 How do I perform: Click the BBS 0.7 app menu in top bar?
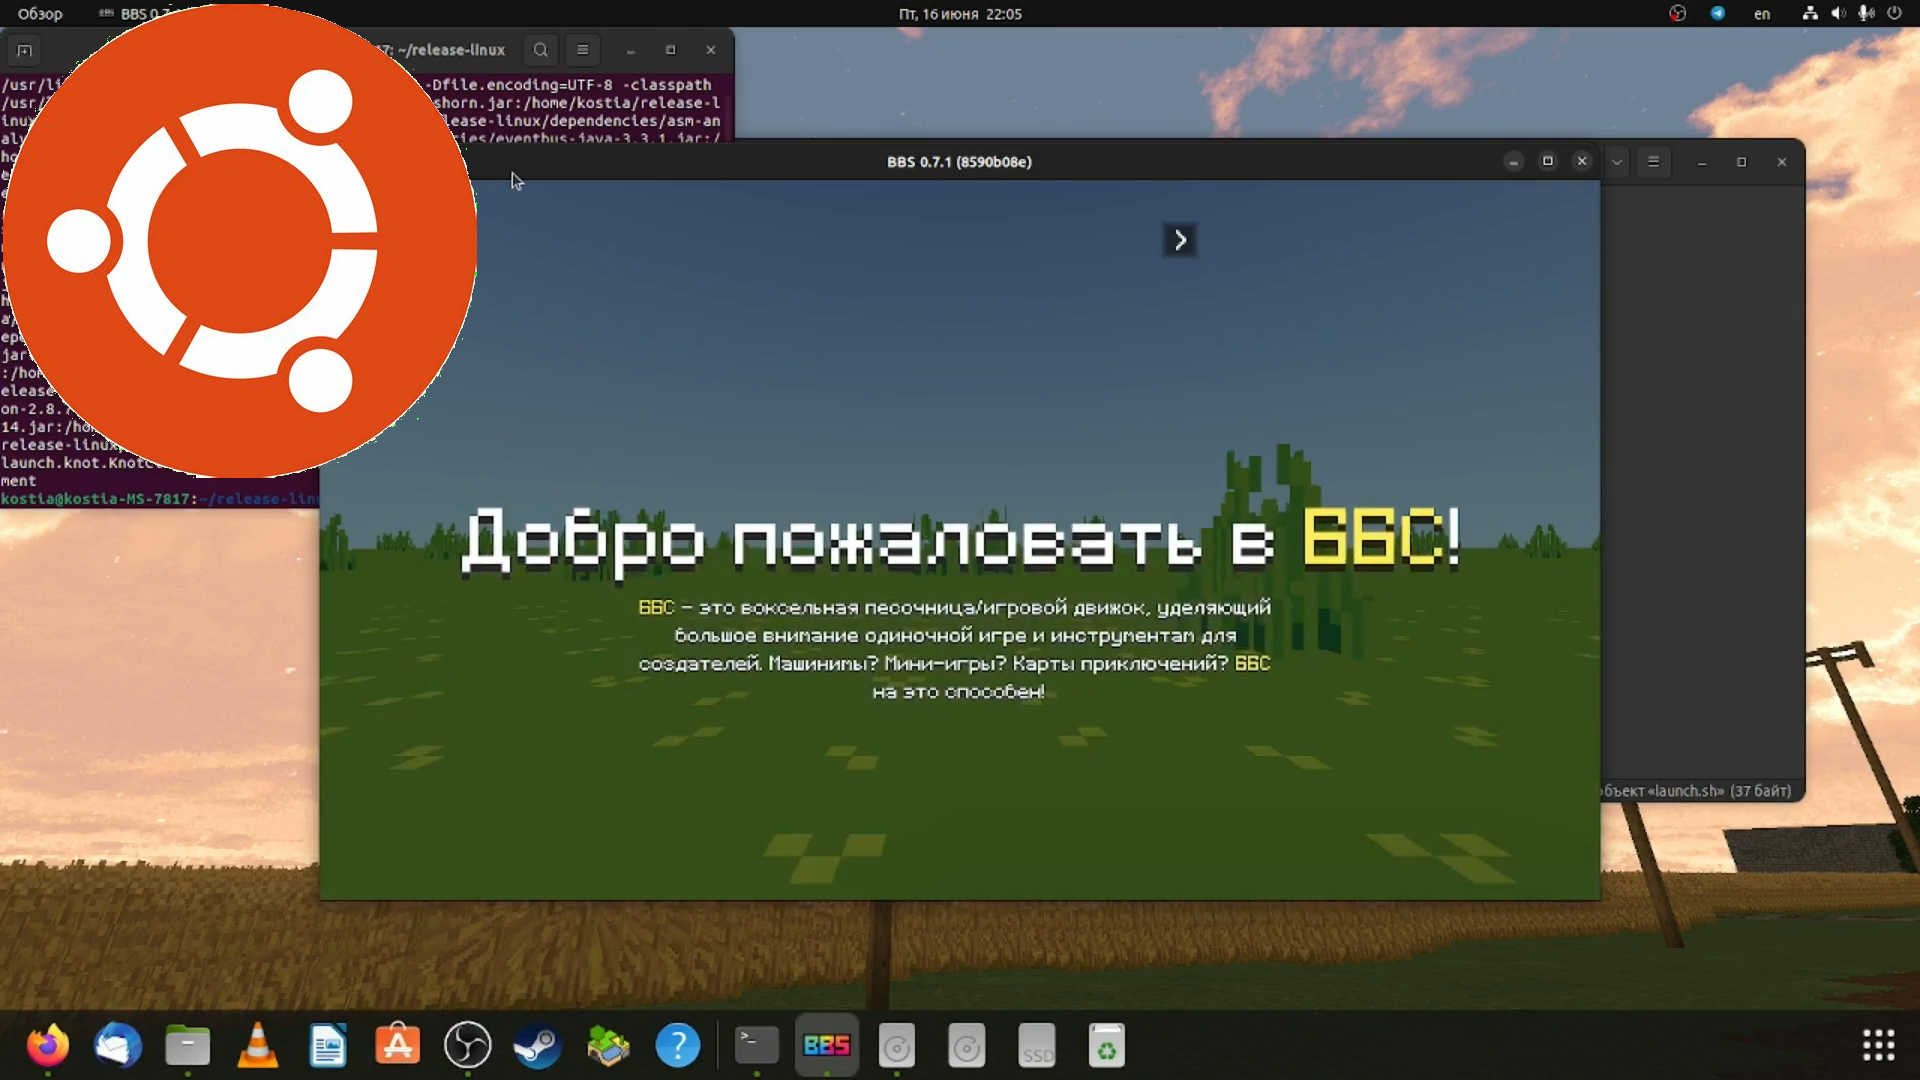pyautogui.click(x=135, y=14)
